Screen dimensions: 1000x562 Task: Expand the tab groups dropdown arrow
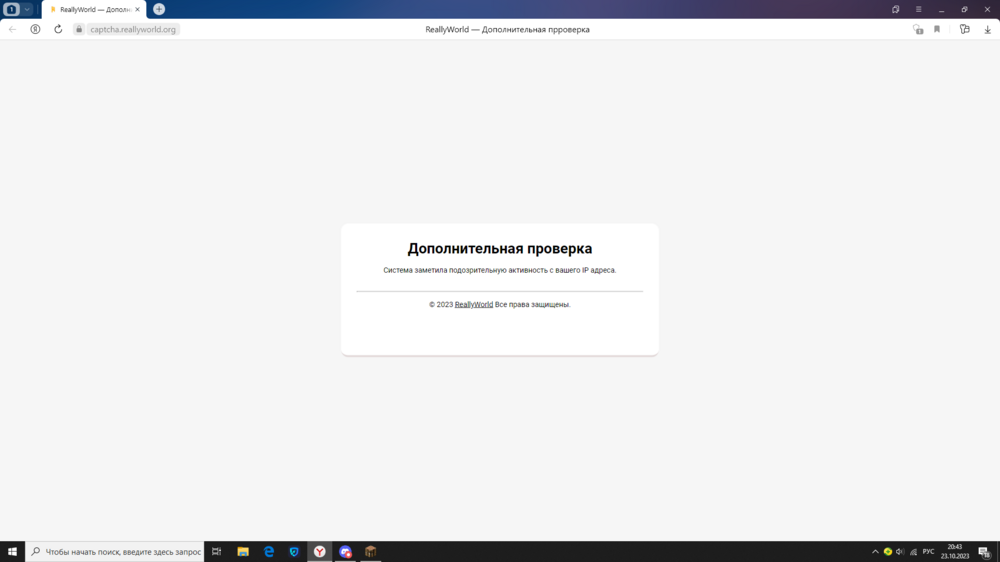(x=27, y=10)
